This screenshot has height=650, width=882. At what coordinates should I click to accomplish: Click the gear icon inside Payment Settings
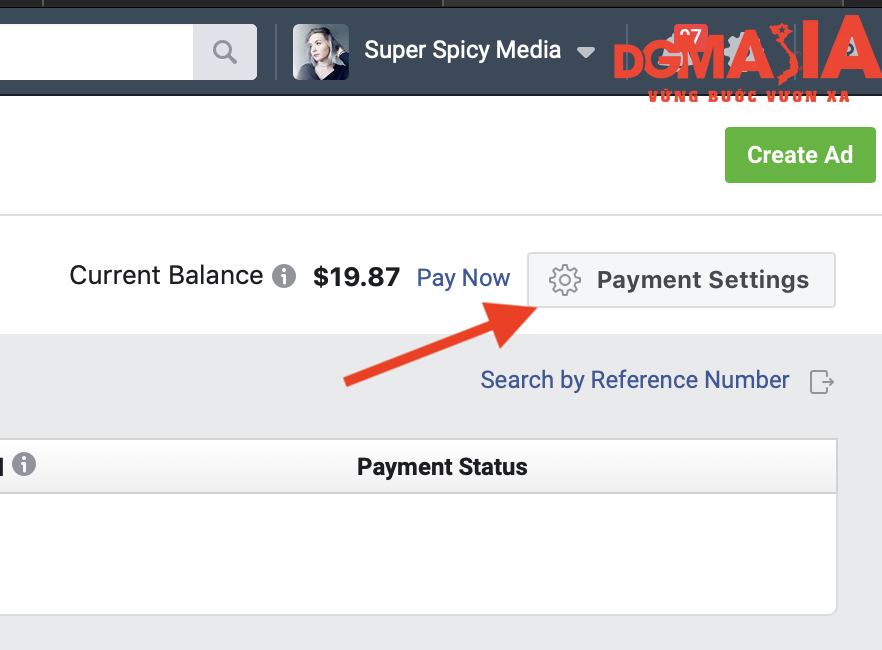pos(565,280)
